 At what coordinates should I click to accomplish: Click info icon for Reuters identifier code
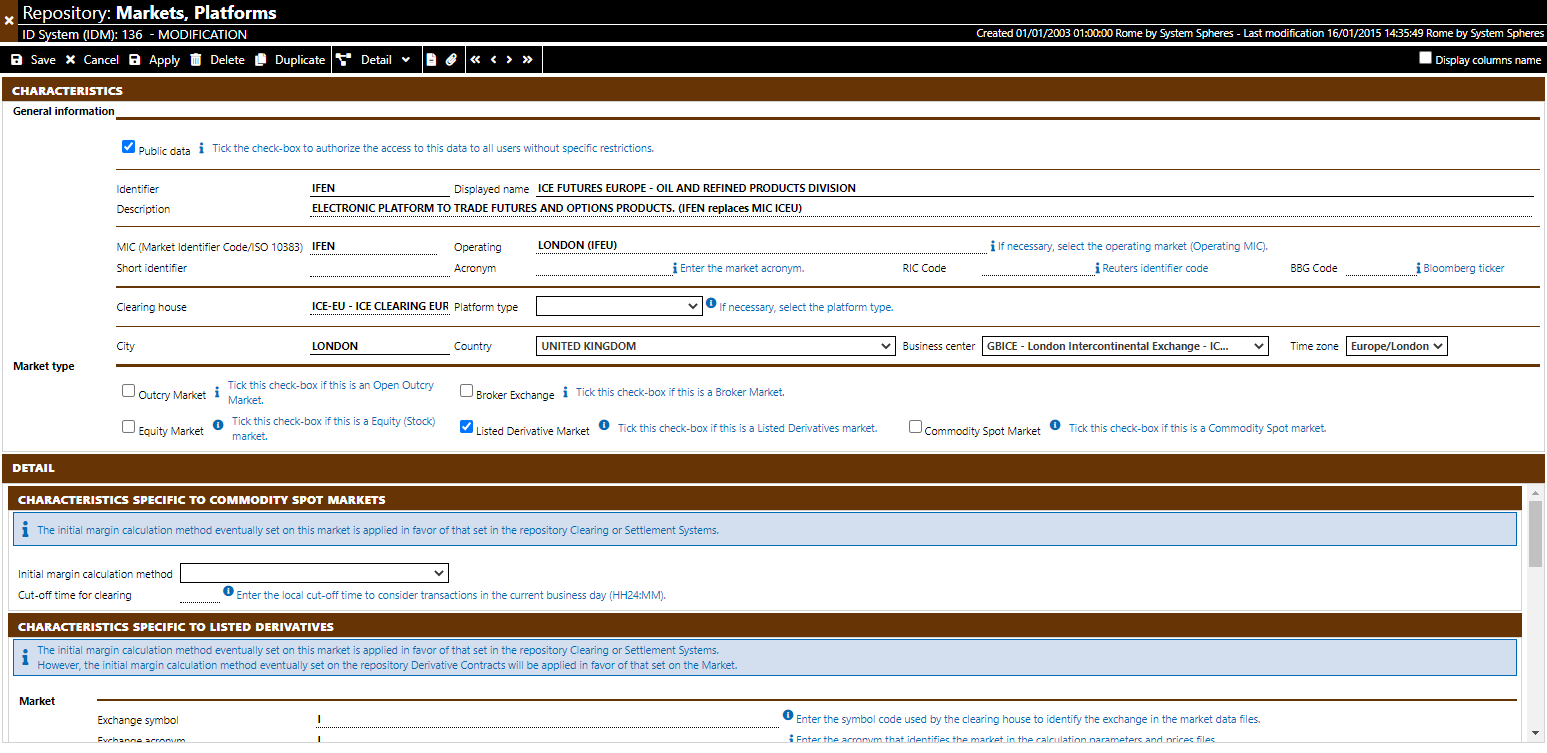click(1098, 268)
